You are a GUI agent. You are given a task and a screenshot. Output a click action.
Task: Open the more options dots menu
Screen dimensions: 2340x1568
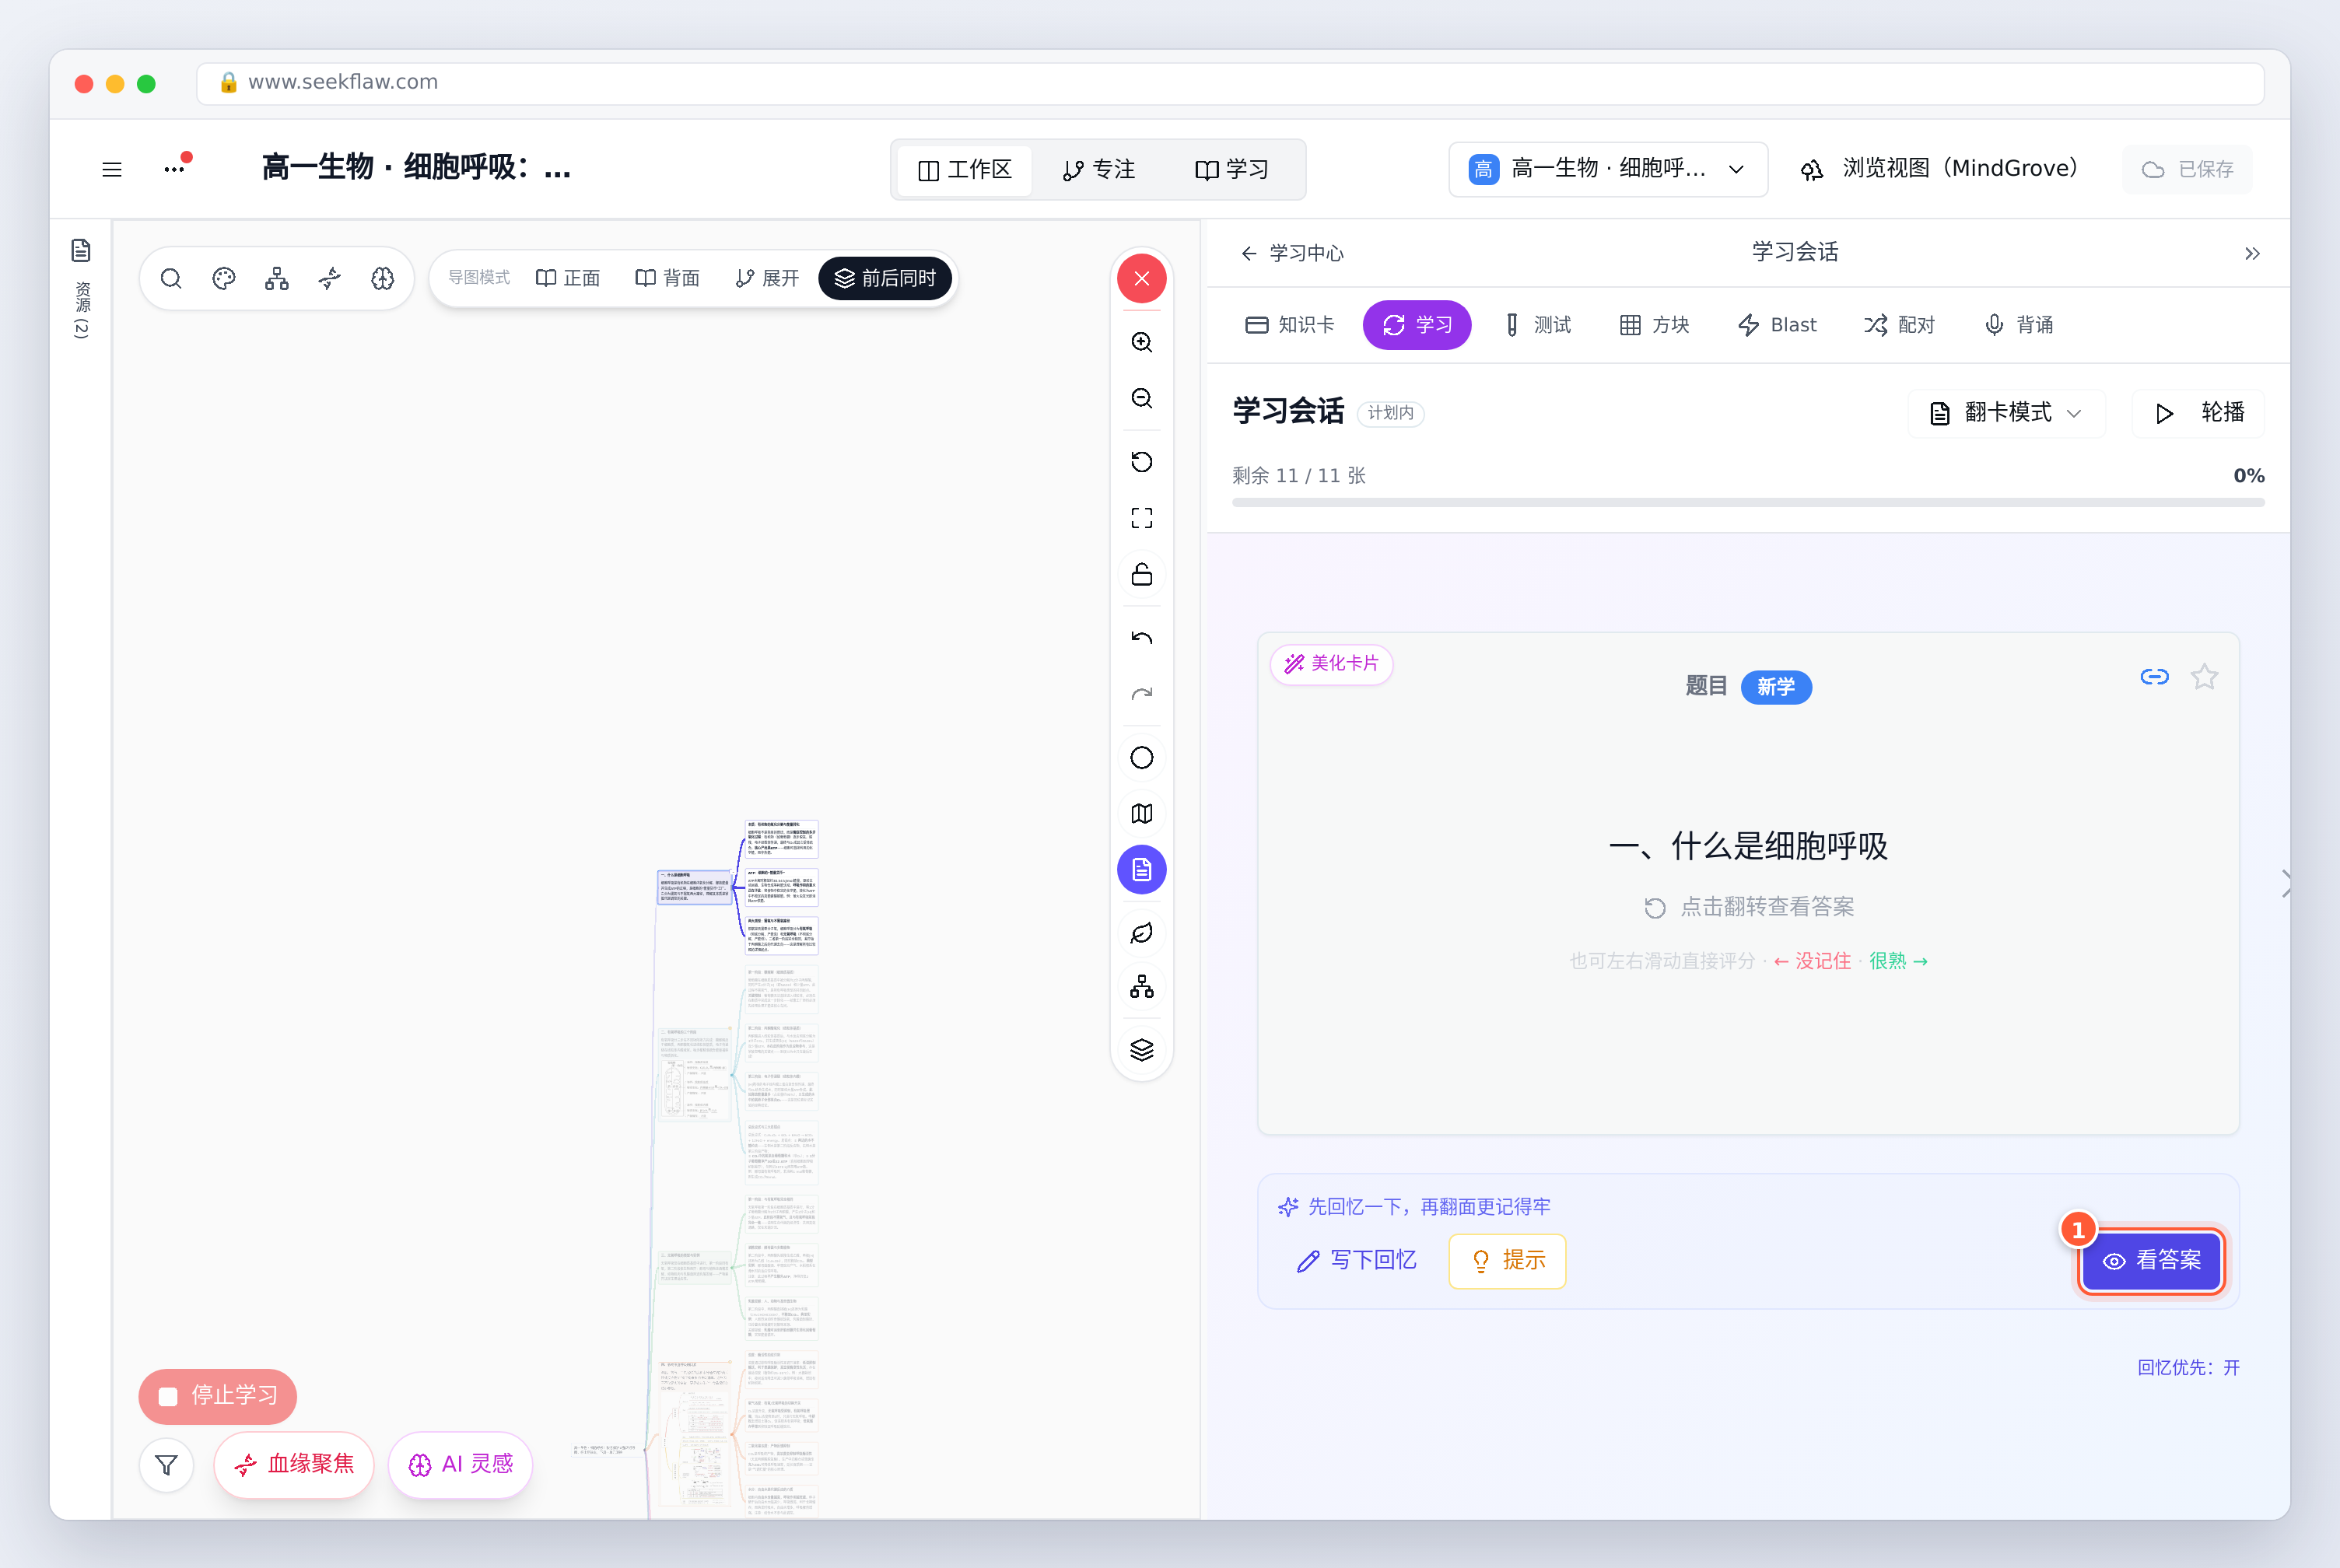175,169
